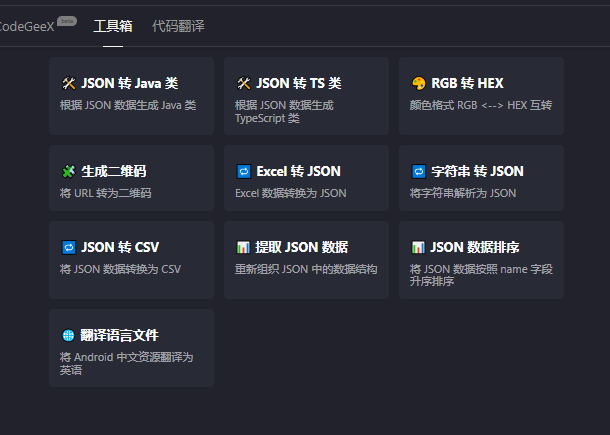This screenshot has width=610, height=435.
Task: Open the 翻译语言文件 tool card title
Action: pos(119,335)
